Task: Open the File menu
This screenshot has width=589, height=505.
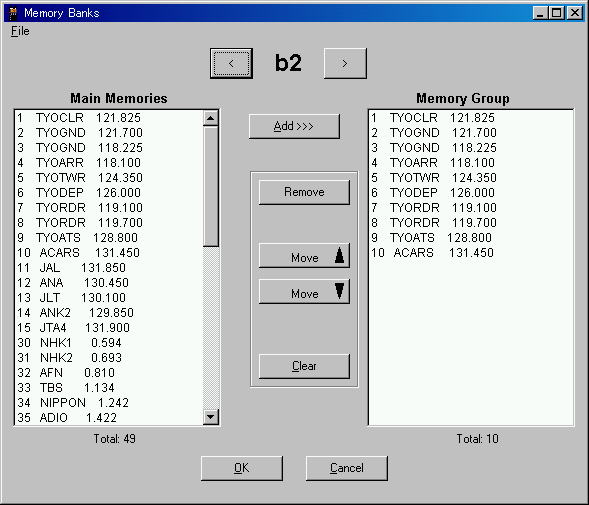Action: click(20, 31)
